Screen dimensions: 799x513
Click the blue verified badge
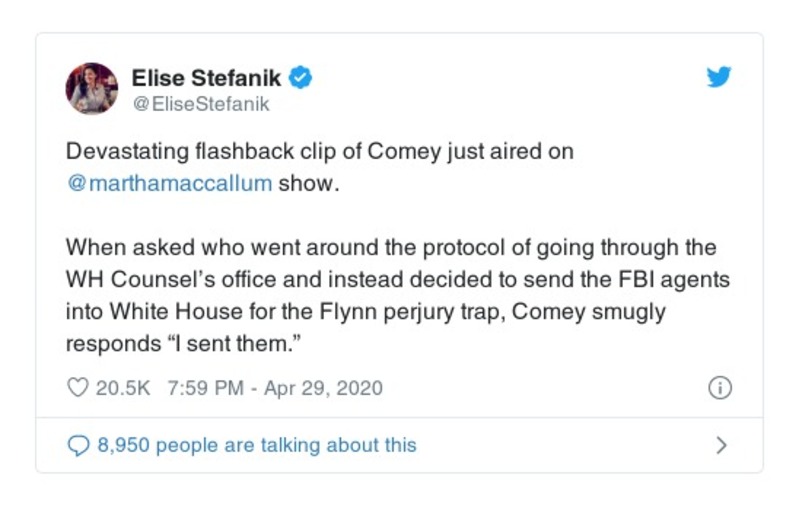pyautogui.click(x=301, y=77)
